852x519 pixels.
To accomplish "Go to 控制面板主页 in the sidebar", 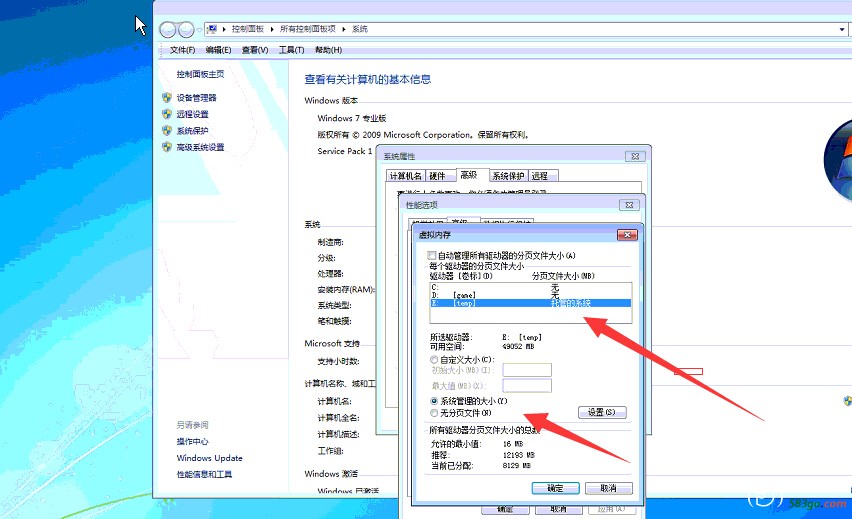I will point(200,74).
